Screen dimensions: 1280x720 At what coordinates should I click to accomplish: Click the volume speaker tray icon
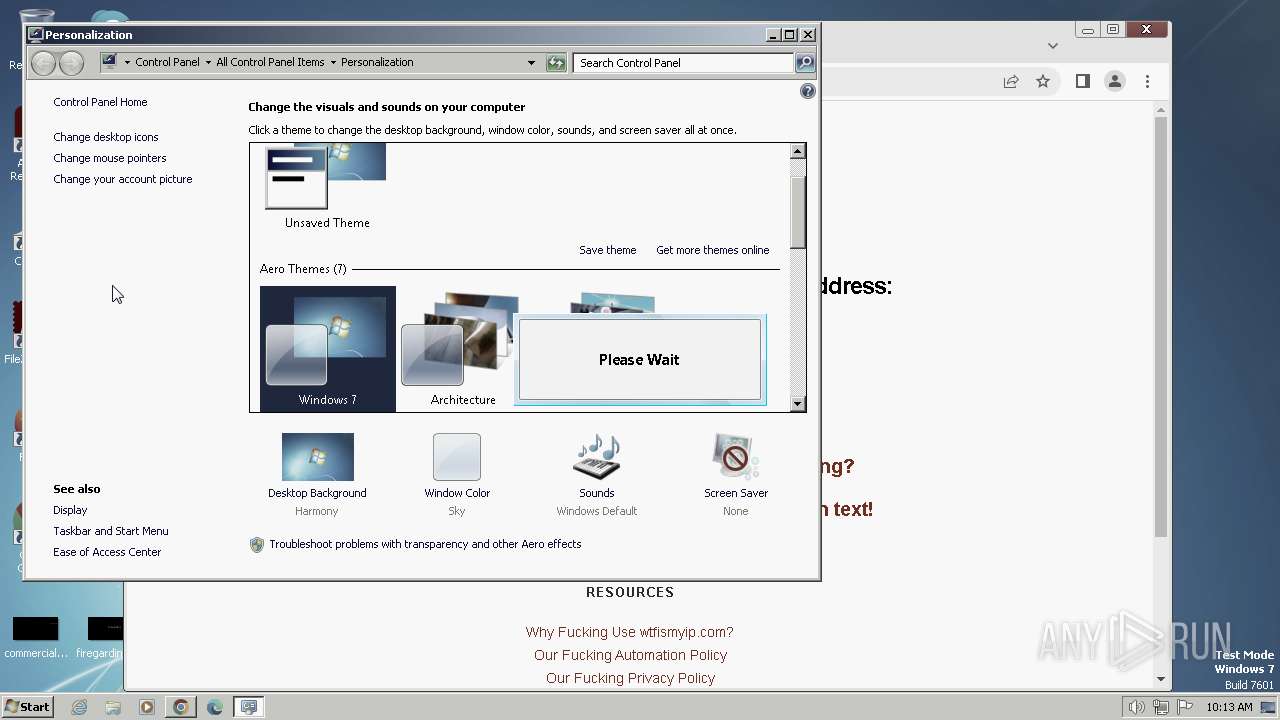tap(1137, 707)
